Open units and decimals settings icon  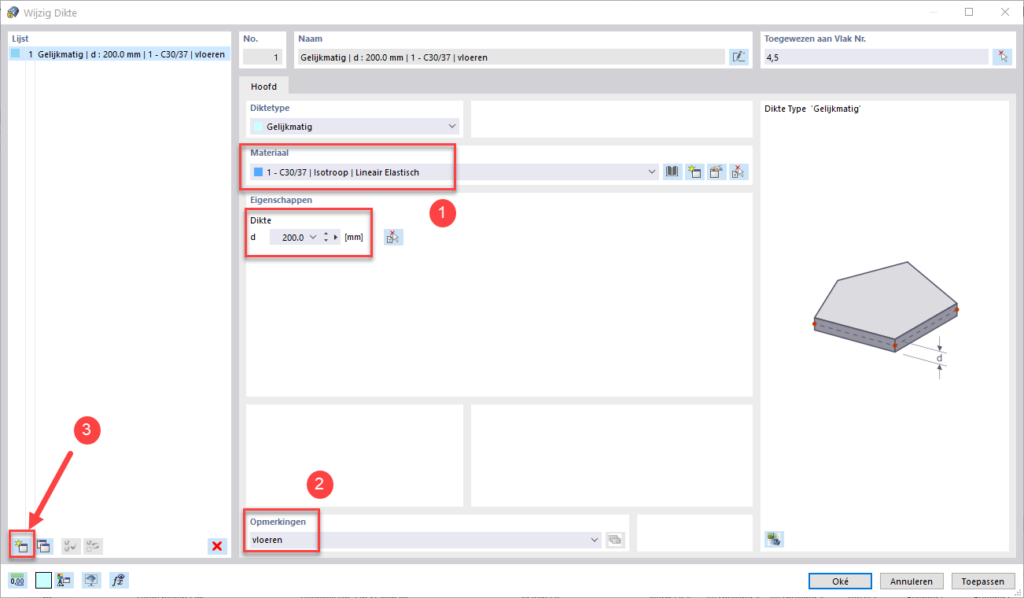click(18, 579)
